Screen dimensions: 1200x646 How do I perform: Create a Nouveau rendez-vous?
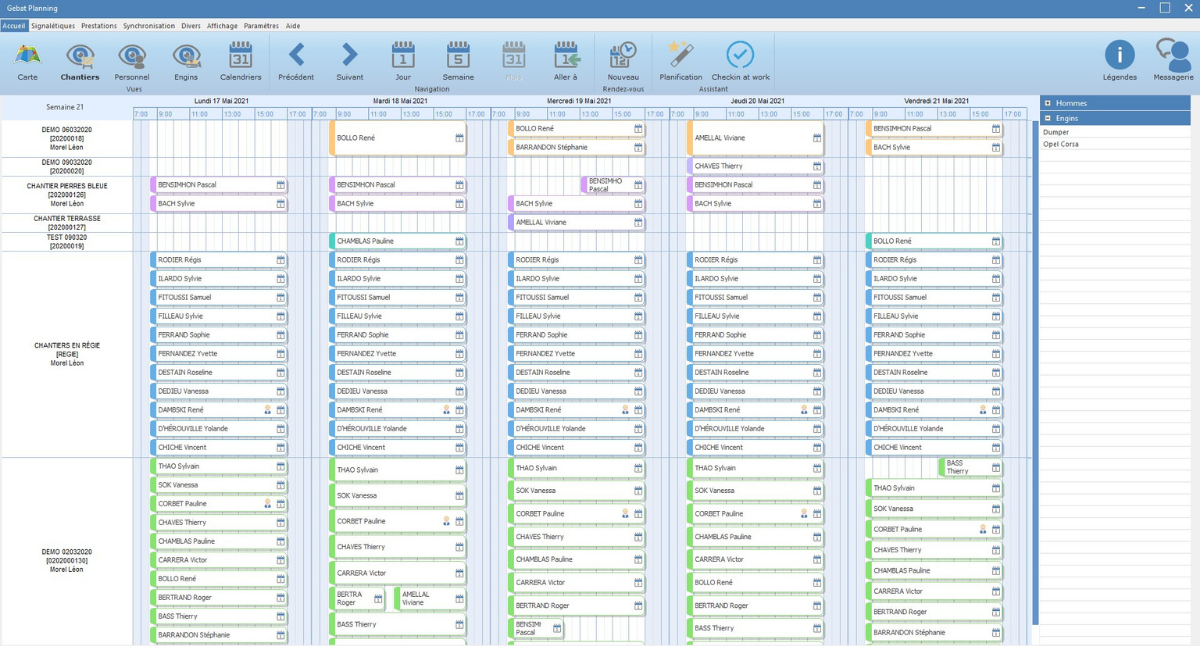623,60
